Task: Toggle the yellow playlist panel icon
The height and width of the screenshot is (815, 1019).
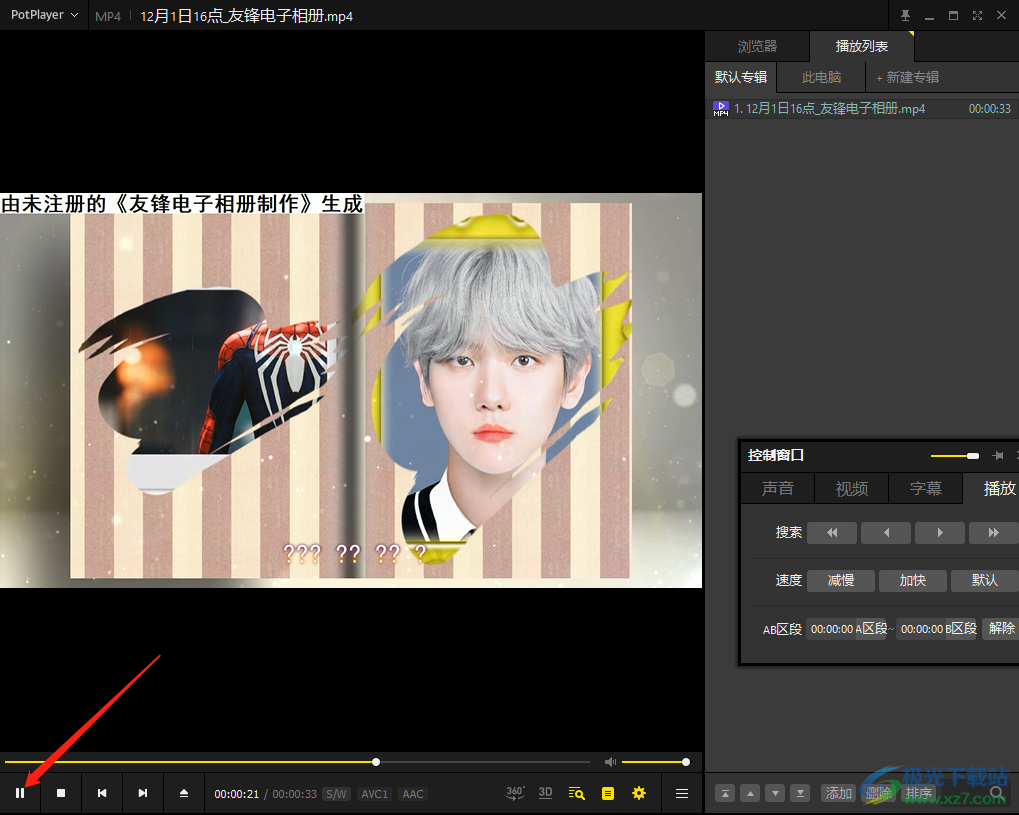Action: pos(608,794)
